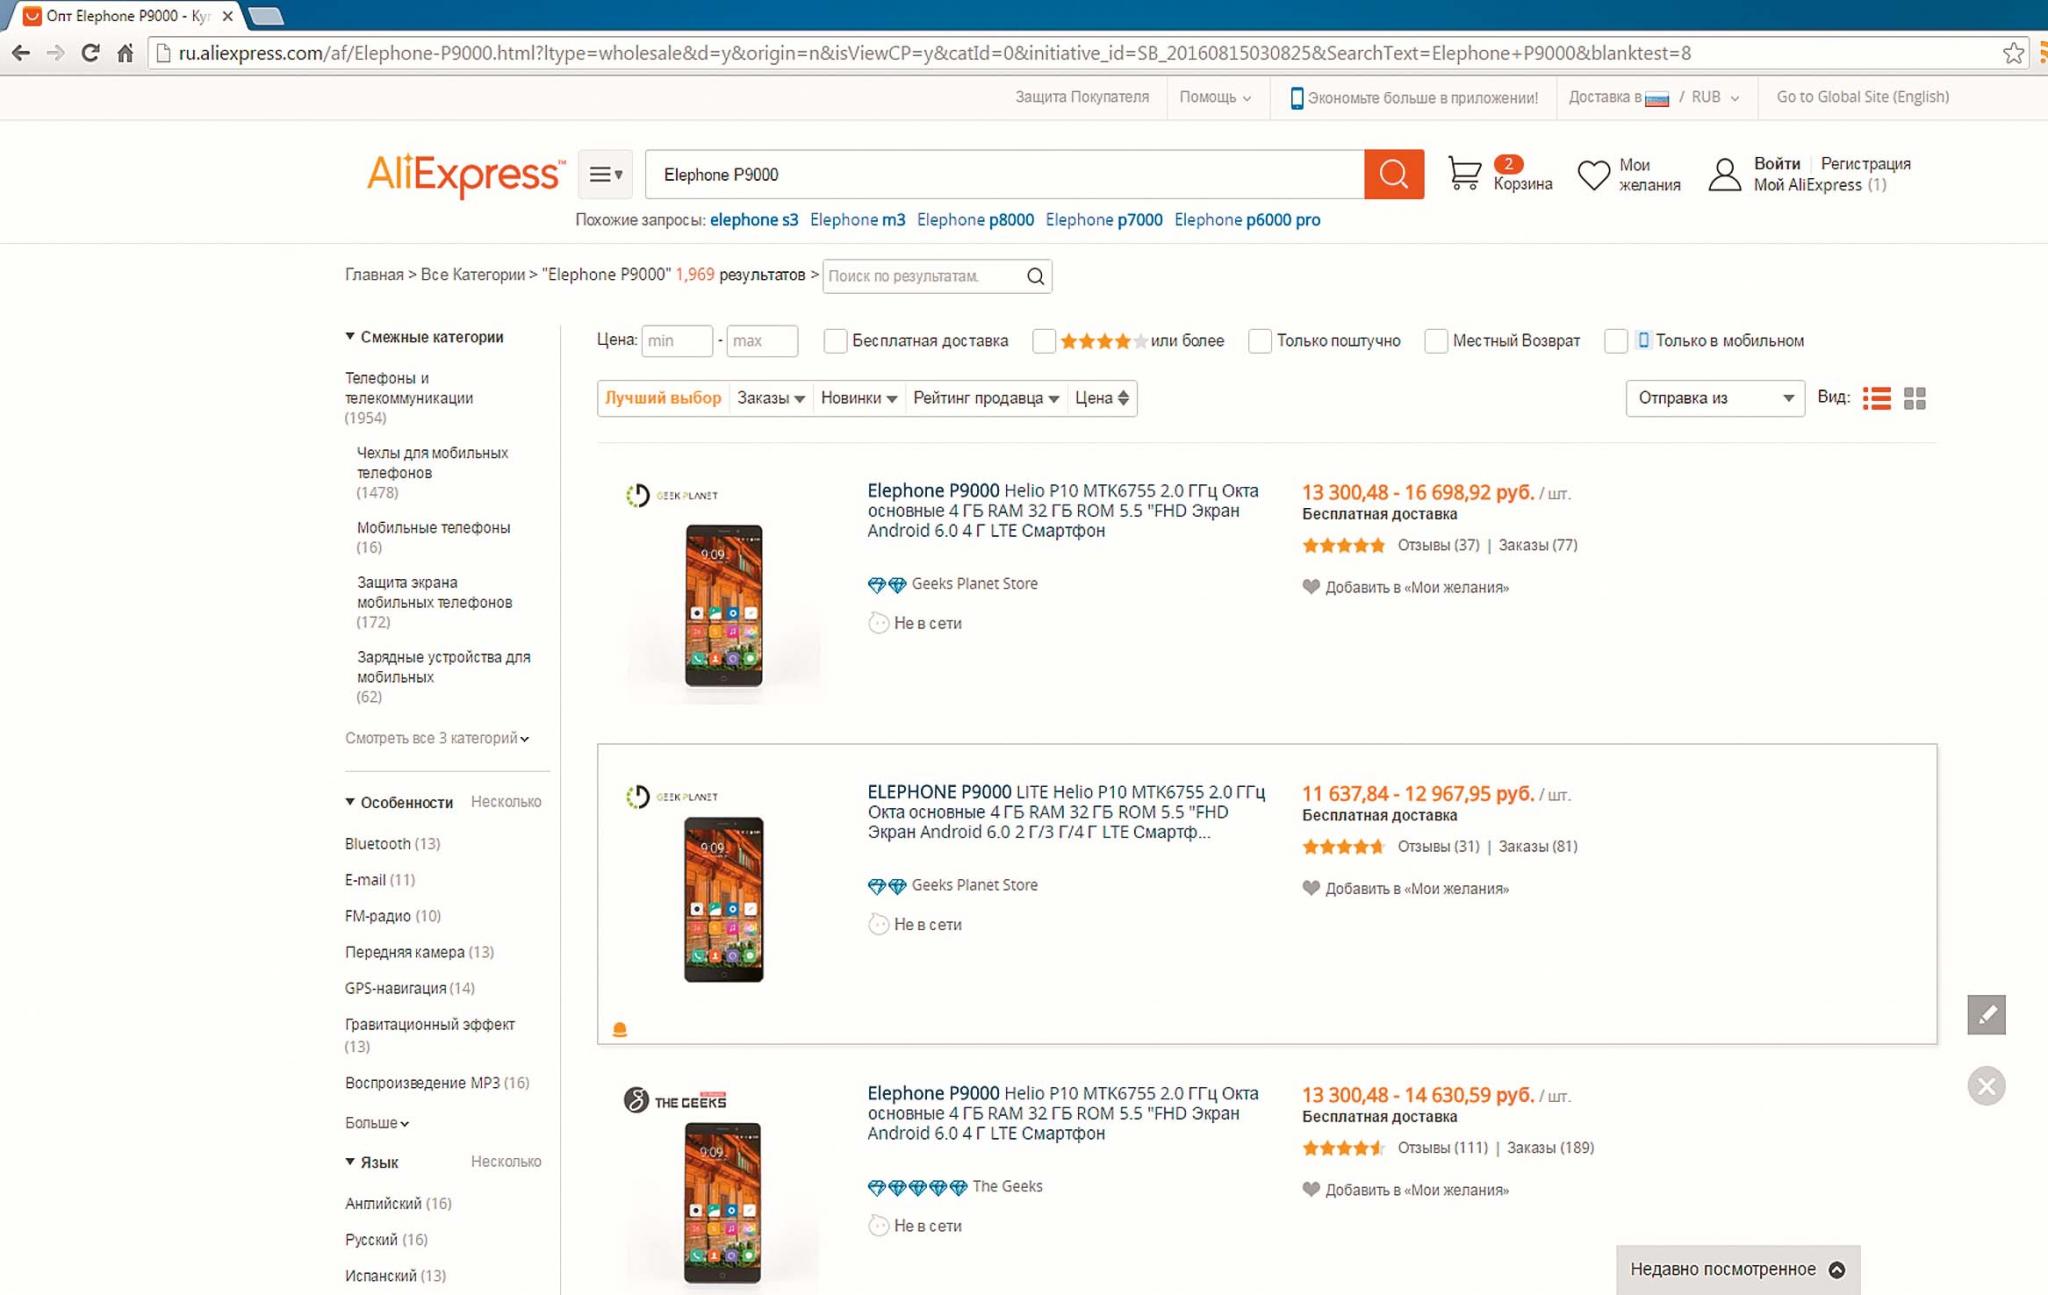Open the Elephone p8000 related query link
Viewport: 2048px width, 1295px height.
coord(975,220)
